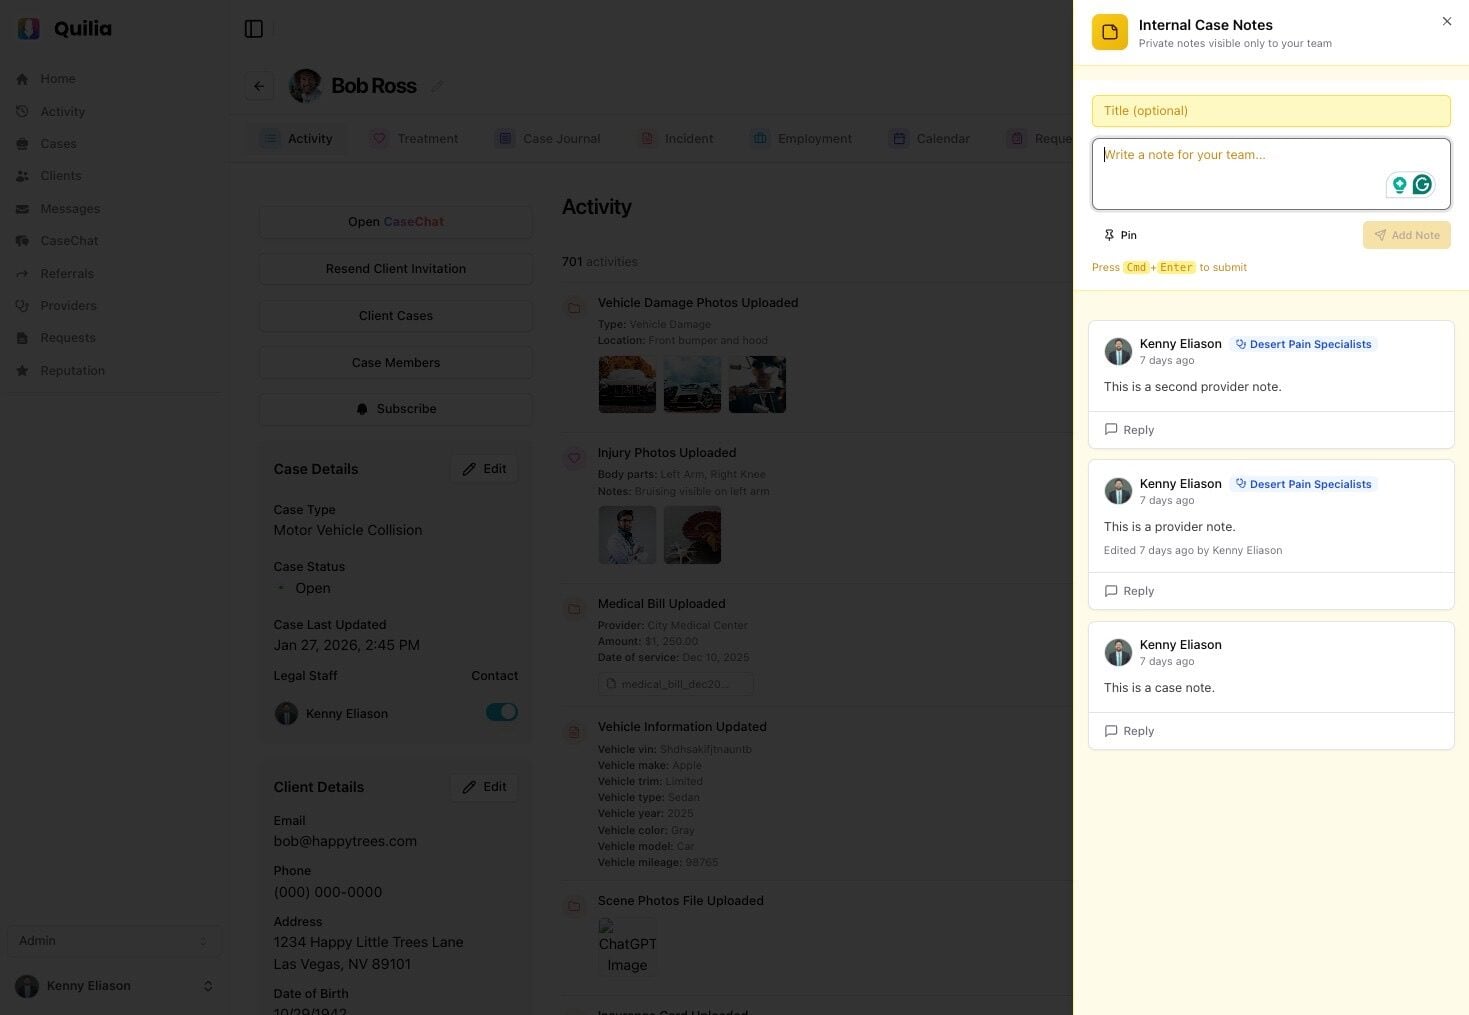
Task: Toggle the Pin option for the new note
Action: [1121, 234]
